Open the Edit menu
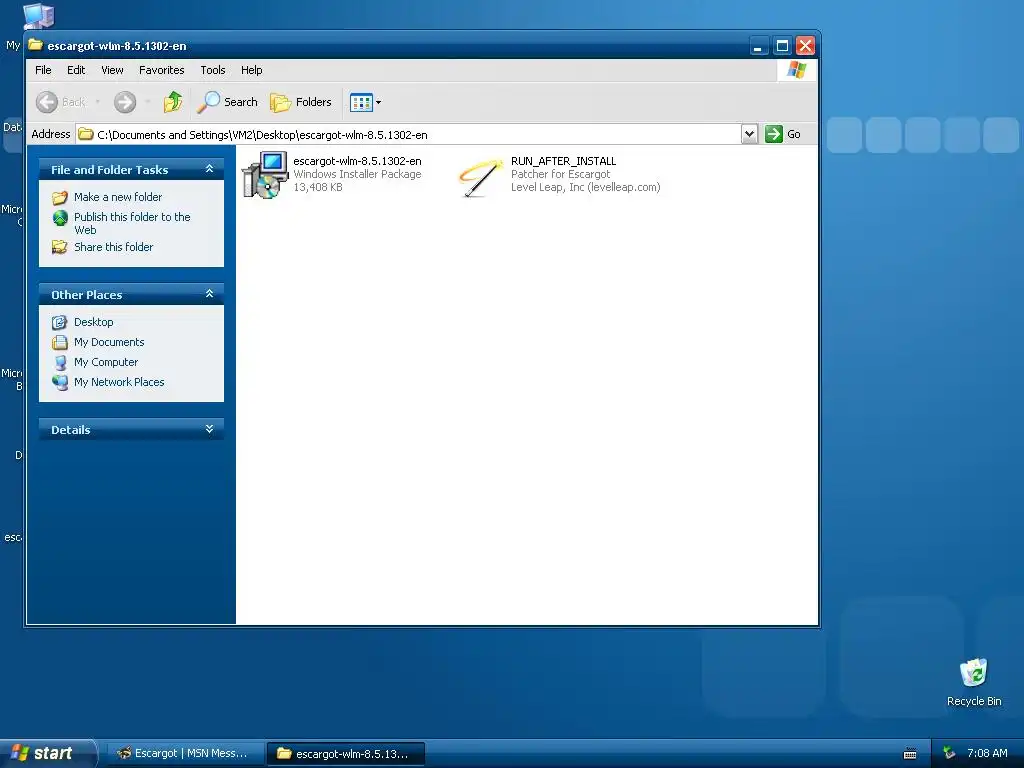The width and height of the screenshot is (1024, 768). pyautogui.click(x=76, y=70)
